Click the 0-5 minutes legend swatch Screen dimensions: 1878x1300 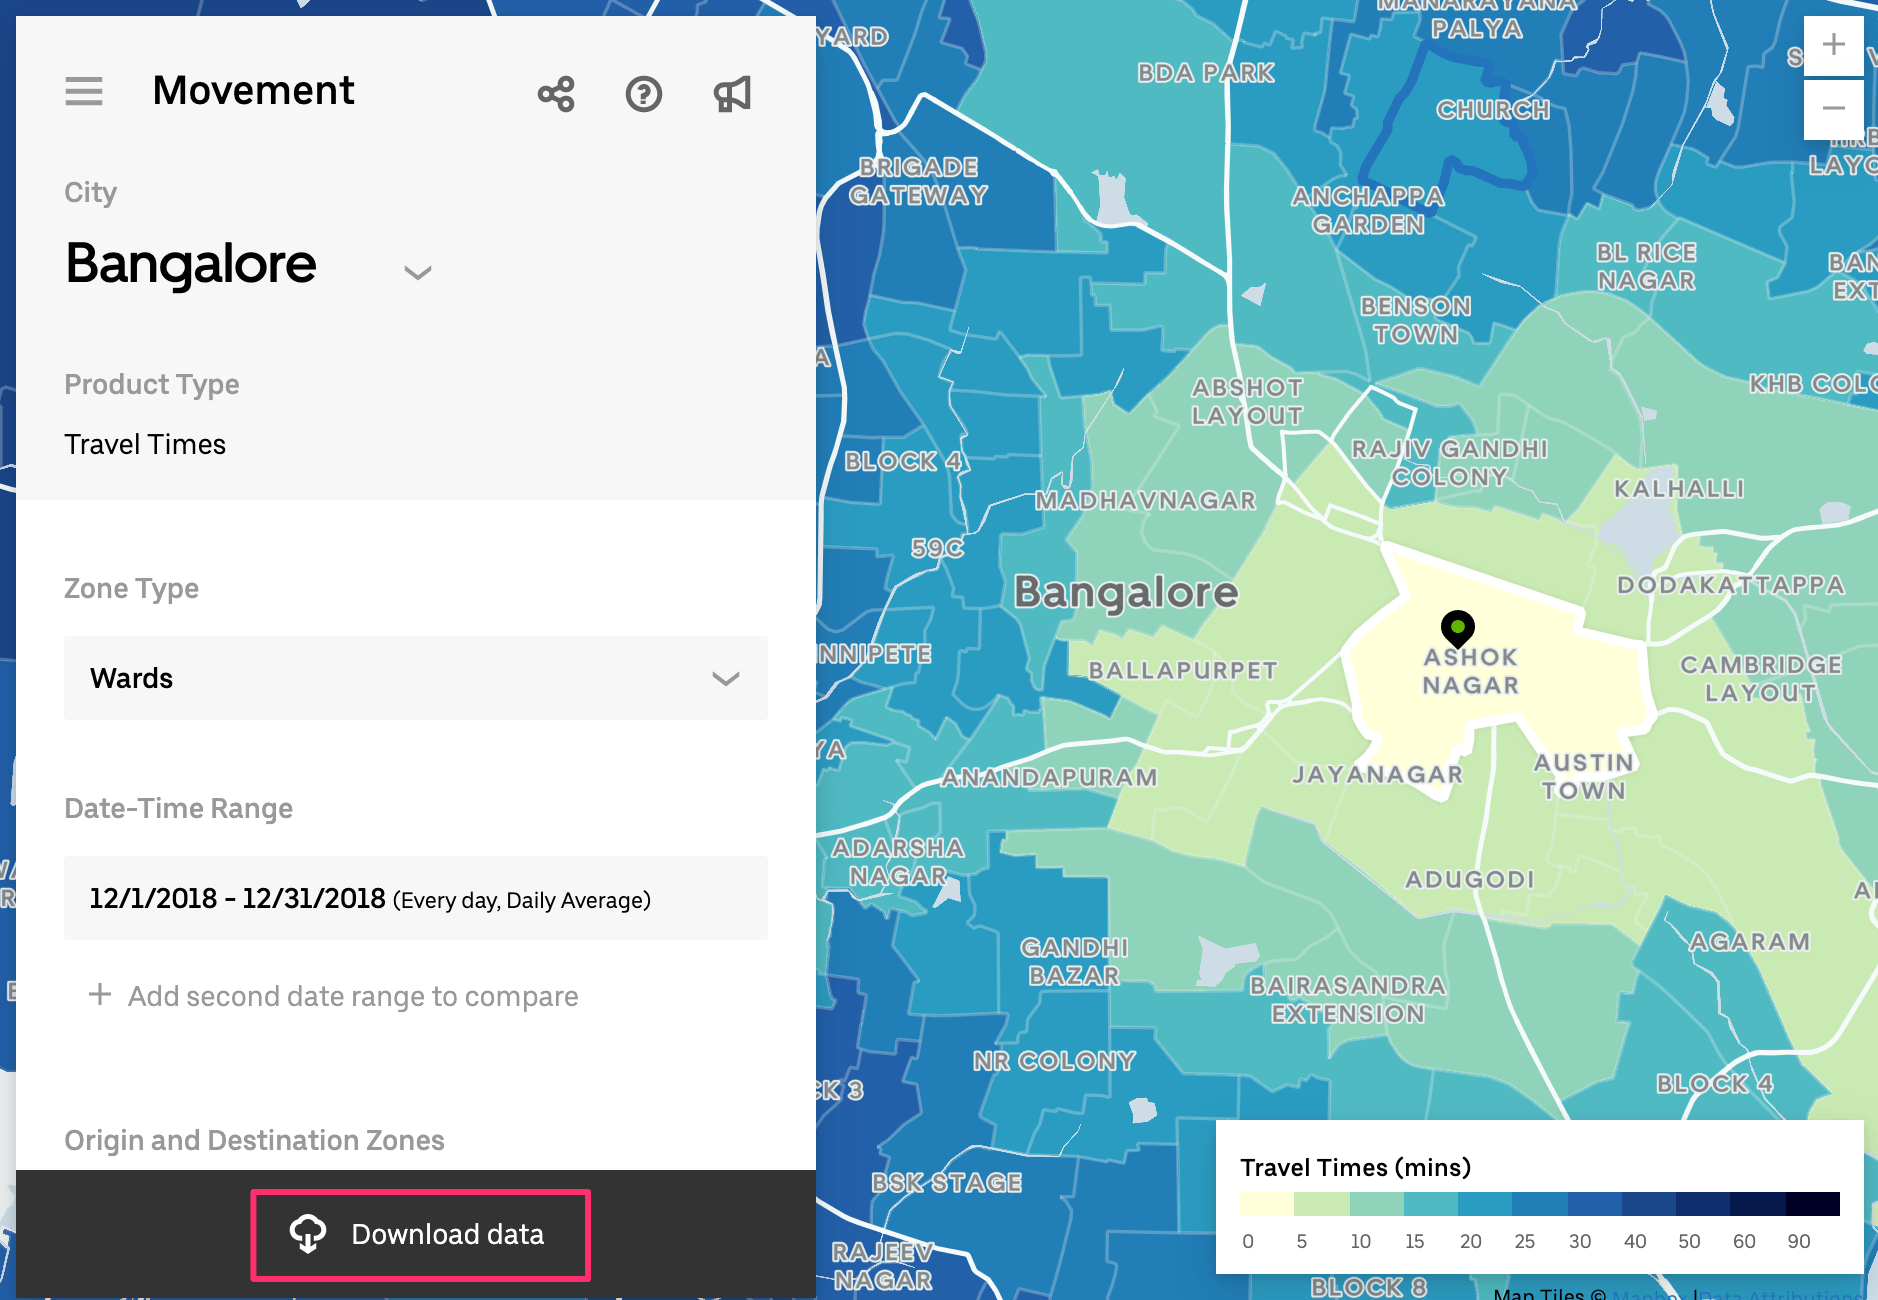pos(1266,1203)
